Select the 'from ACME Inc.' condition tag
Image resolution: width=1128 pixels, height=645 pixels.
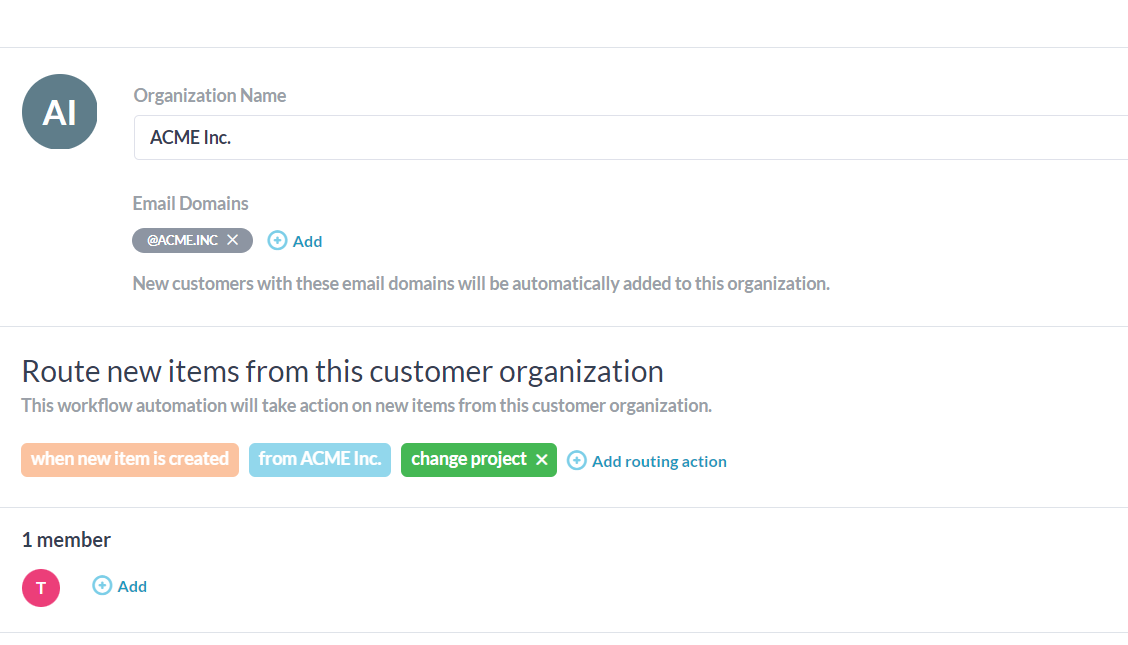320,459
